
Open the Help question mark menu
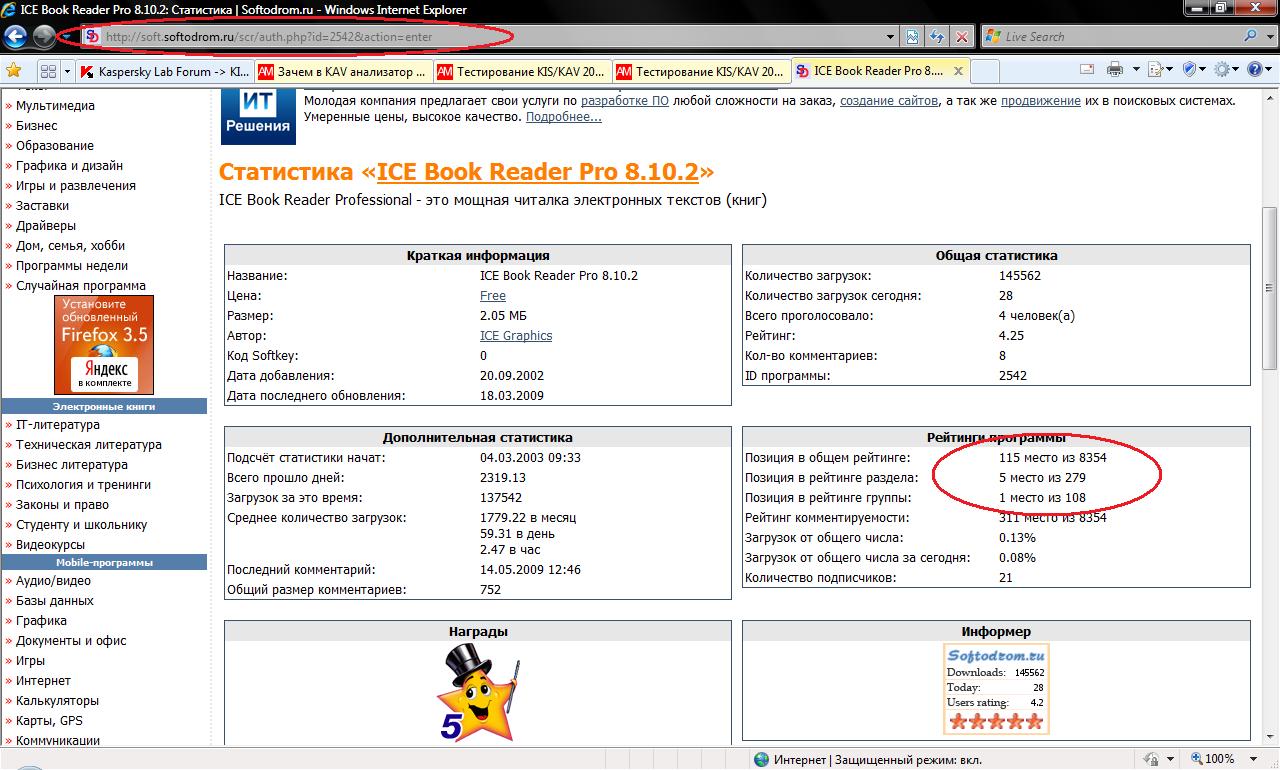click(1254, 70)
